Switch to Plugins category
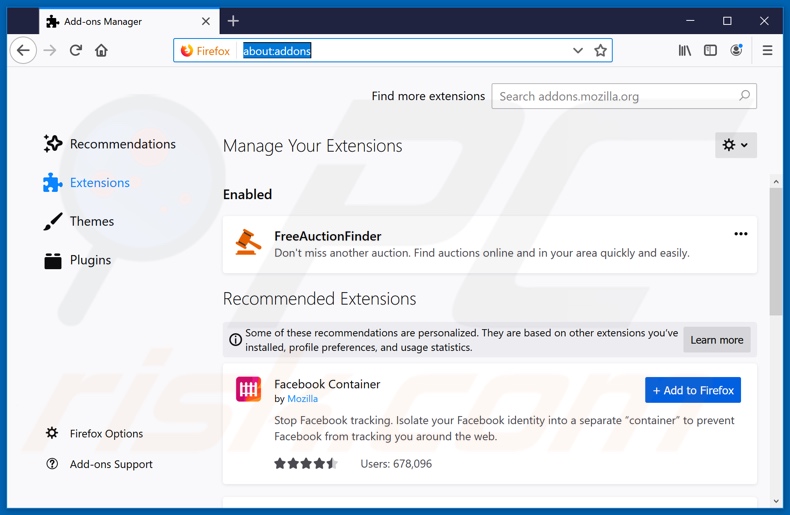790x515 pixels. [77, 260]
